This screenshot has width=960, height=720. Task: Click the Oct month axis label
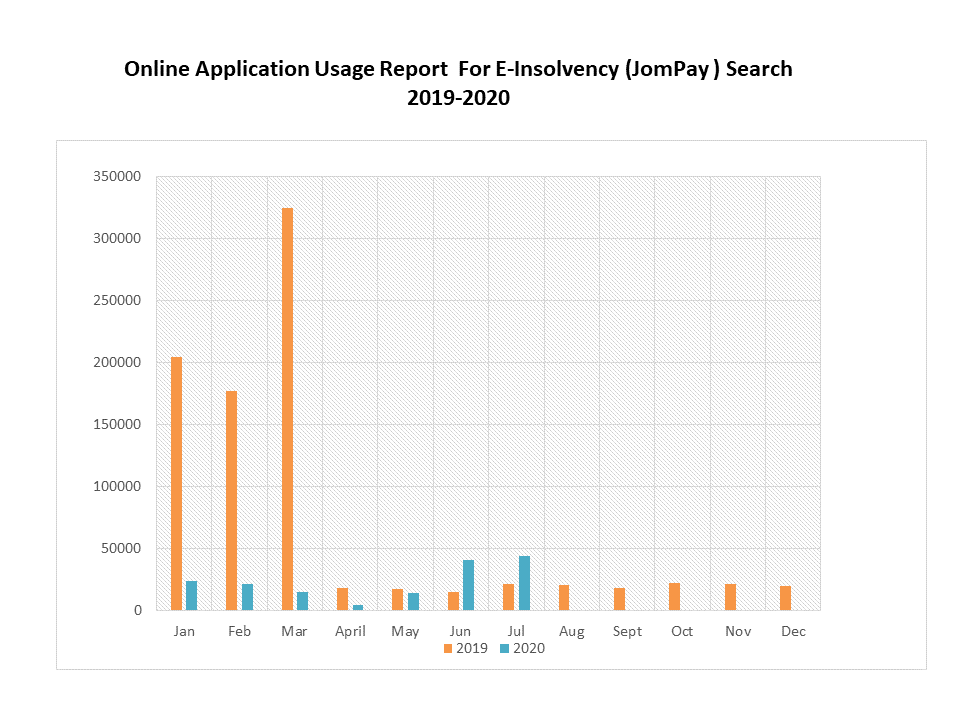click(682, 631)
